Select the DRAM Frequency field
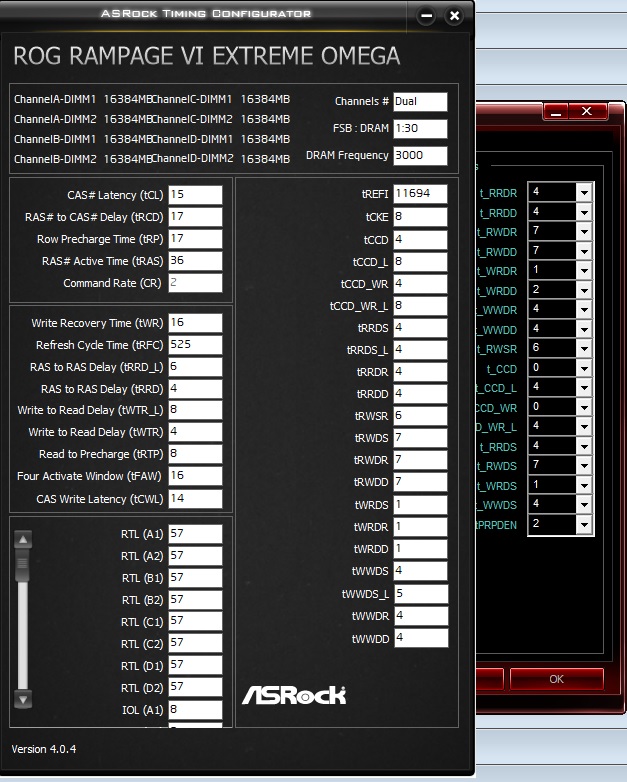This screenshot has height=782, width=627. point(420,156)
